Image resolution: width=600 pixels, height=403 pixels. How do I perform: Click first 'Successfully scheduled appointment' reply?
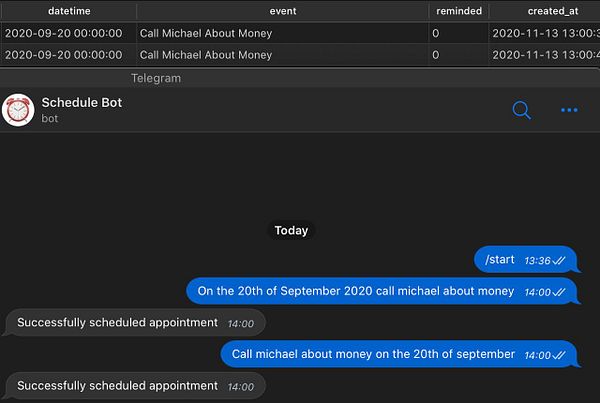(x=134, y=323)
